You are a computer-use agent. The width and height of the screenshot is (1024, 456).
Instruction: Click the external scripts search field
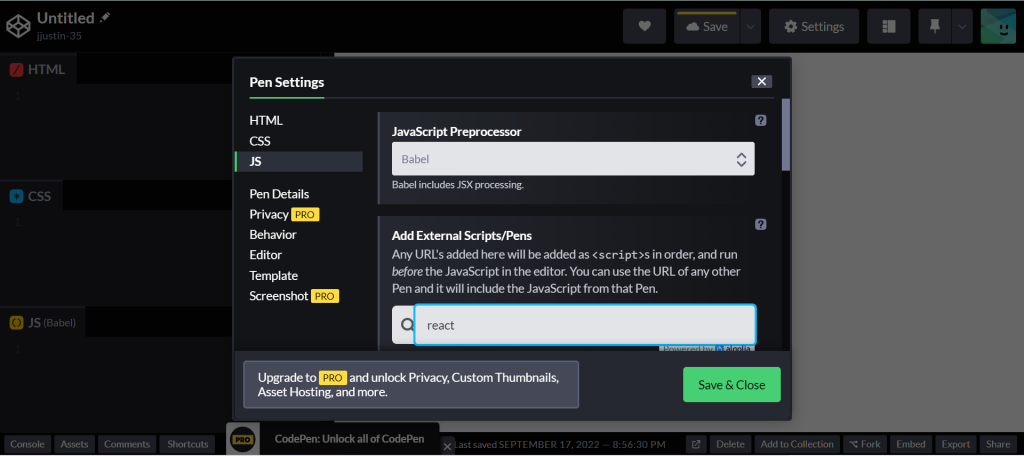click(x=585, y=325)
